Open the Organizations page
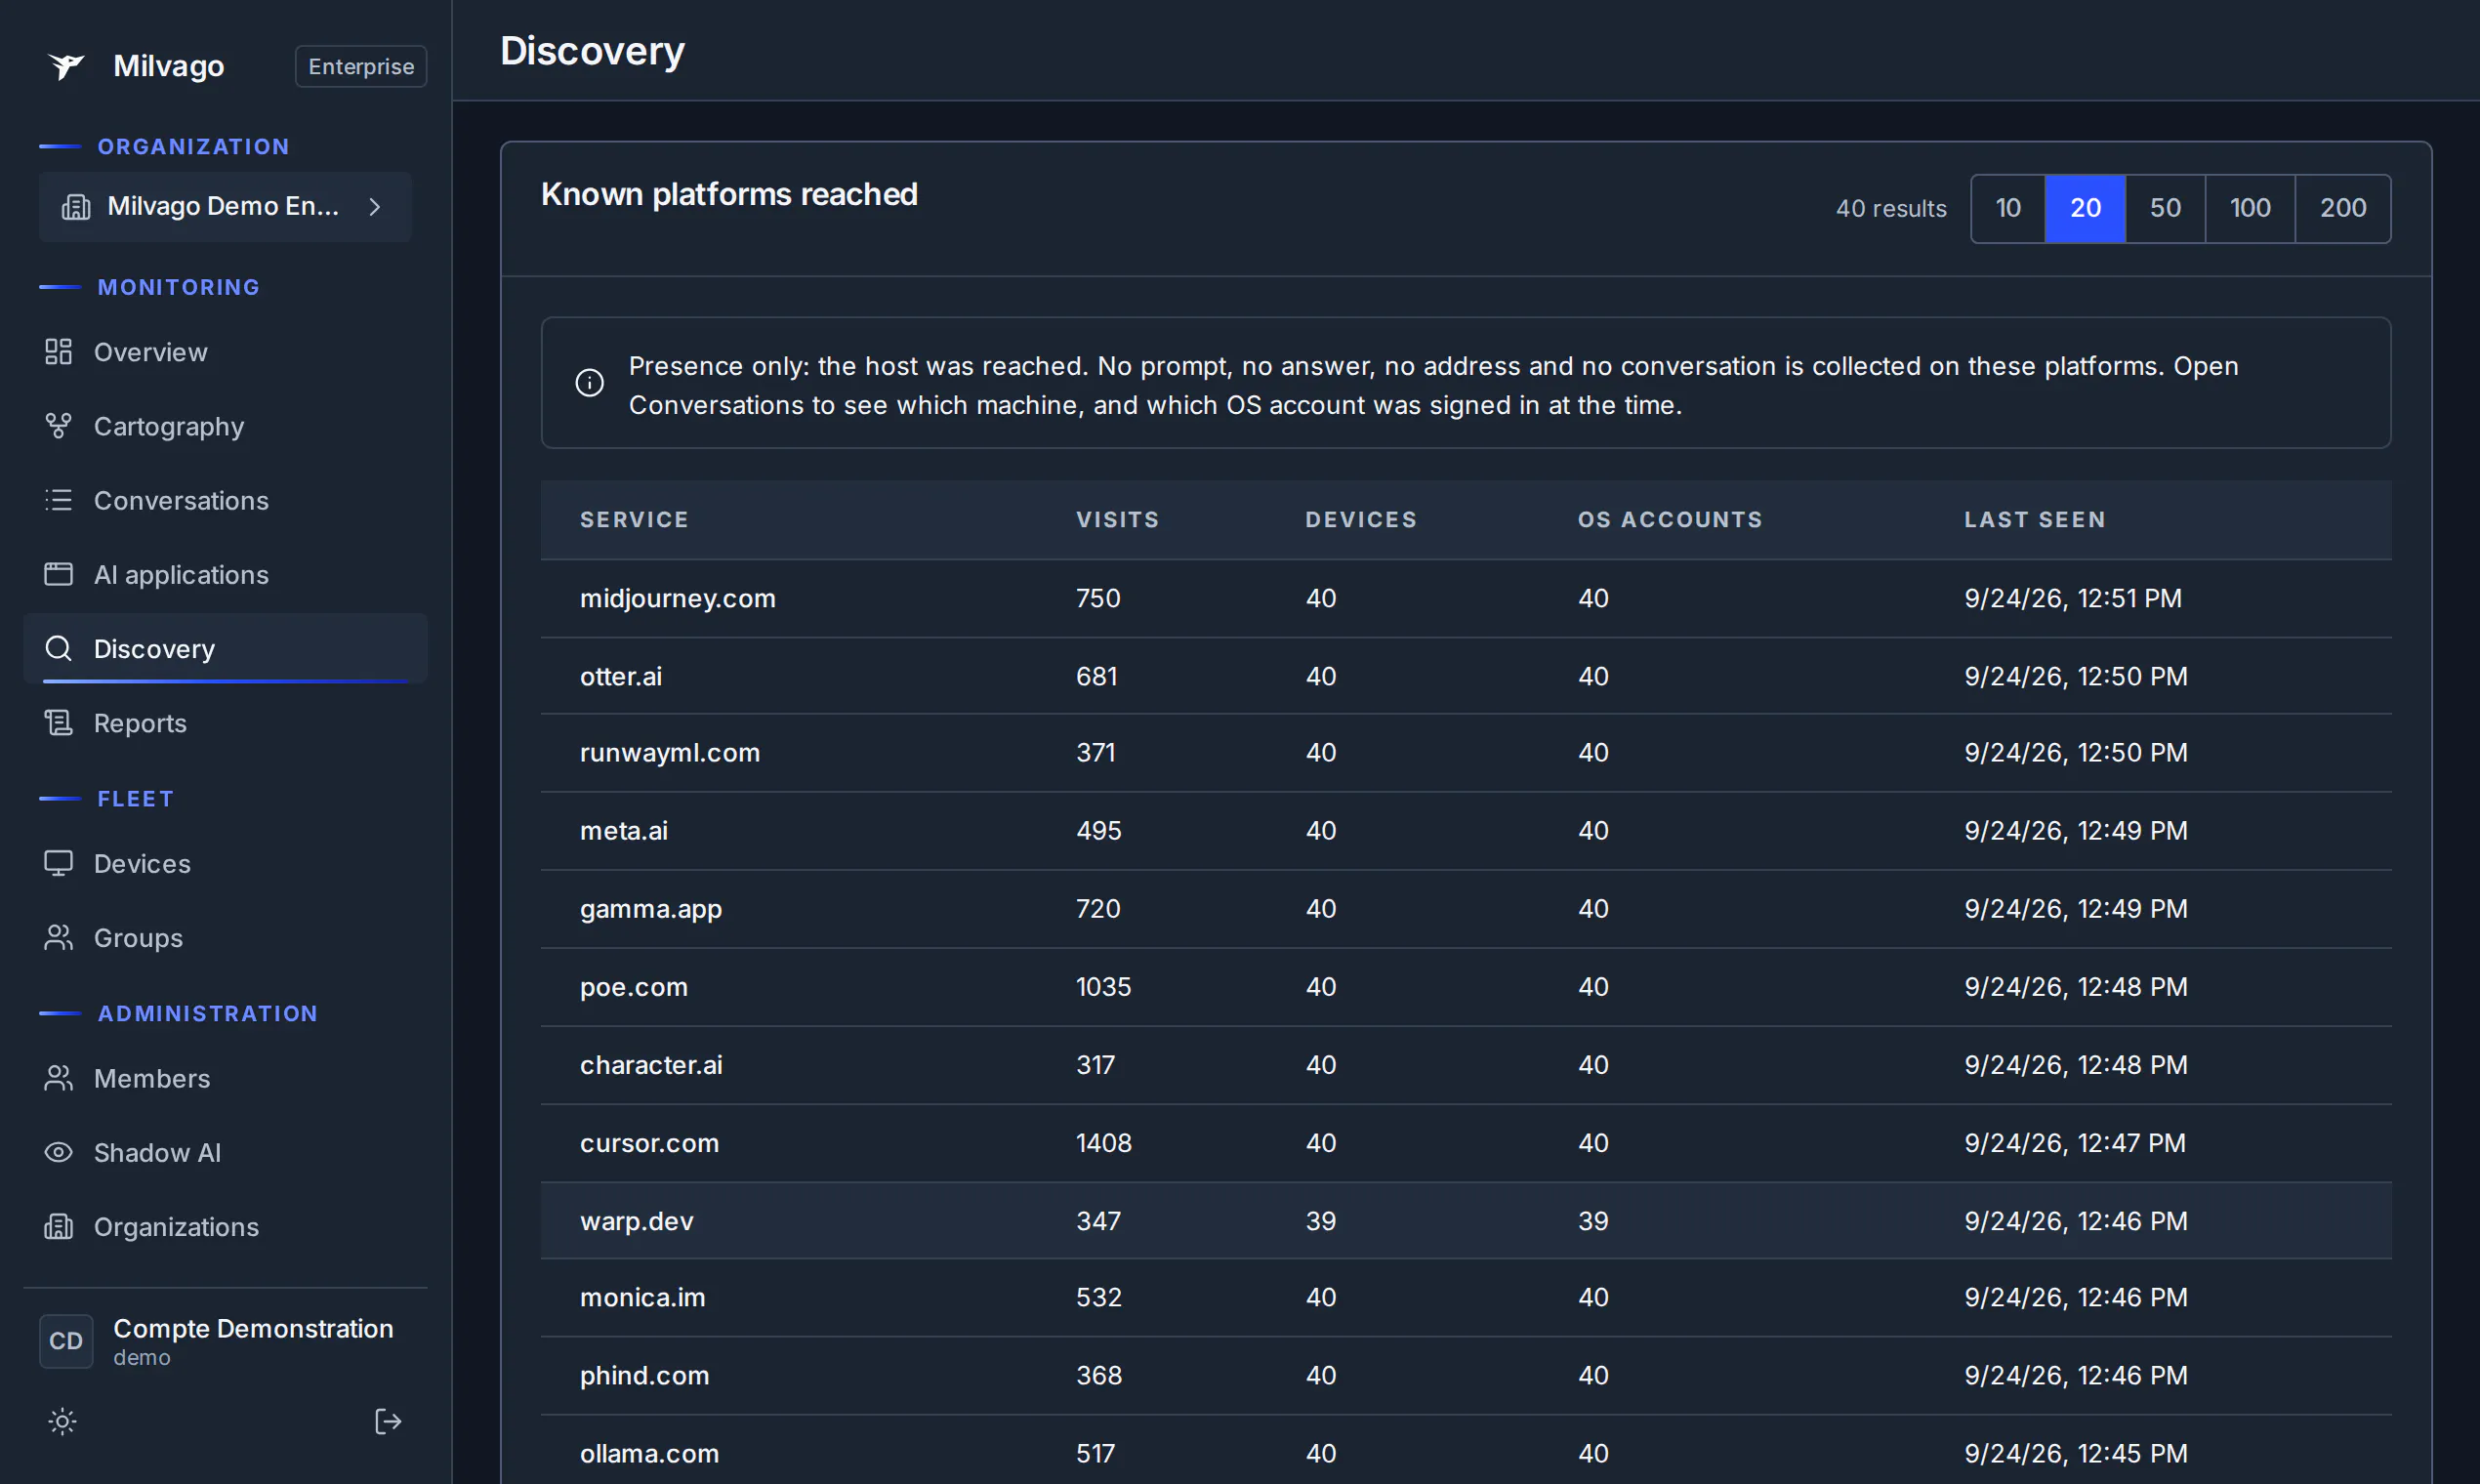The height and width of the screenshot is (1484, 2480). click(225, 1226)
